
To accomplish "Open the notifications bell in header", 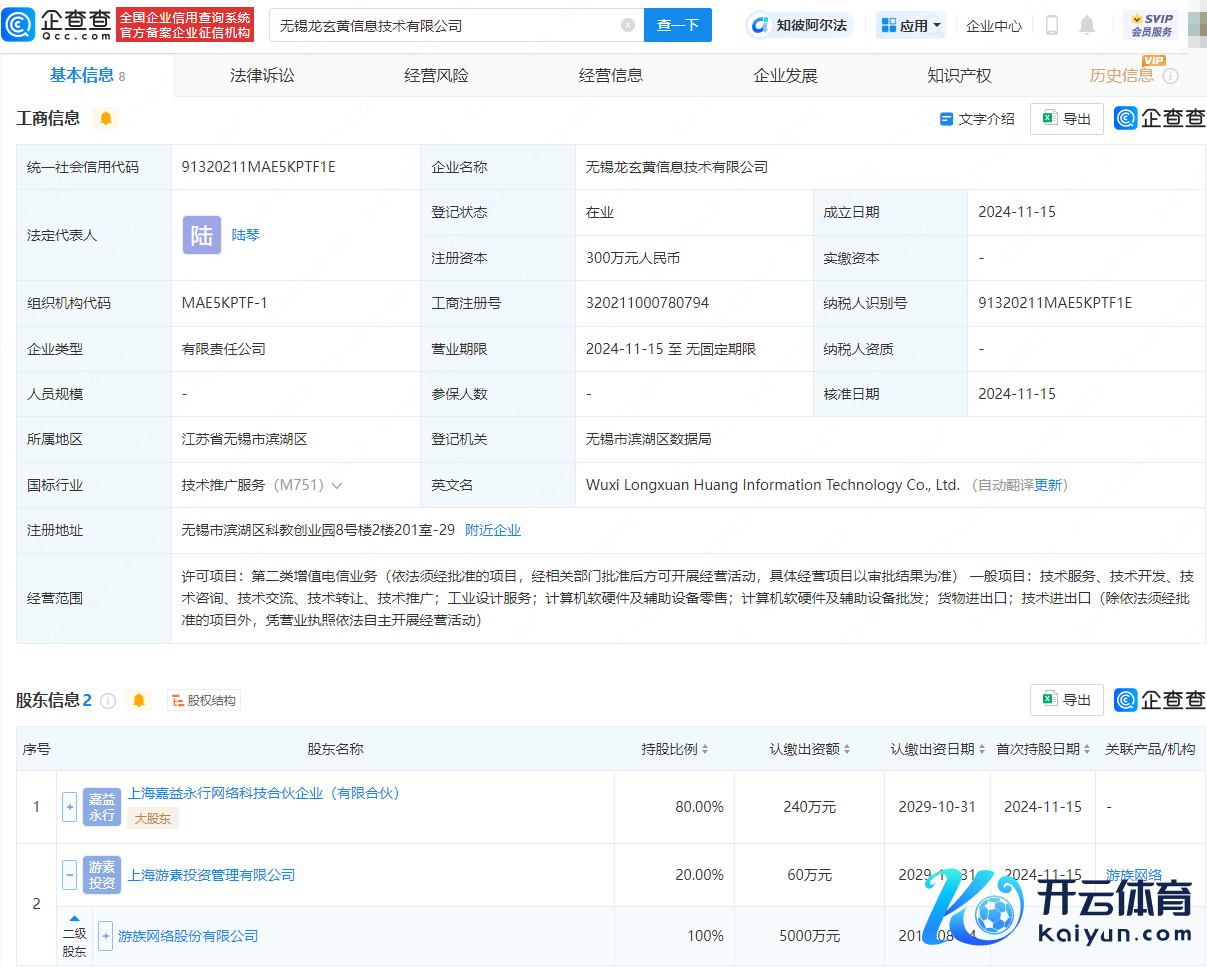I will (x=1087, y=26).
